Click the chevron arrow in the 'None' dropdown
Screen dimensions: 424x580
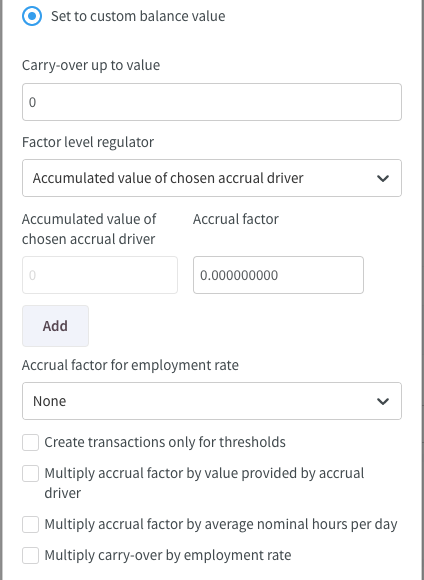pyautogui.click(x=383, y=401)
